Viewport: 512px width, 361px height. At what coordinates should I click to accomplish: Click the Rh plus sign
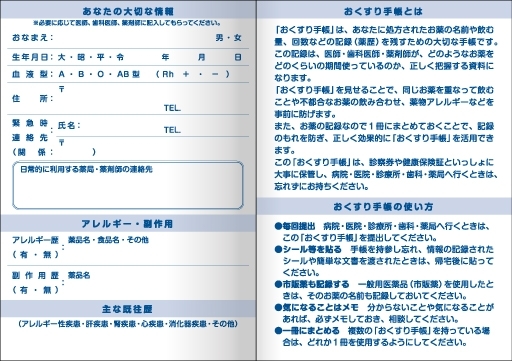tap(186, 74)
